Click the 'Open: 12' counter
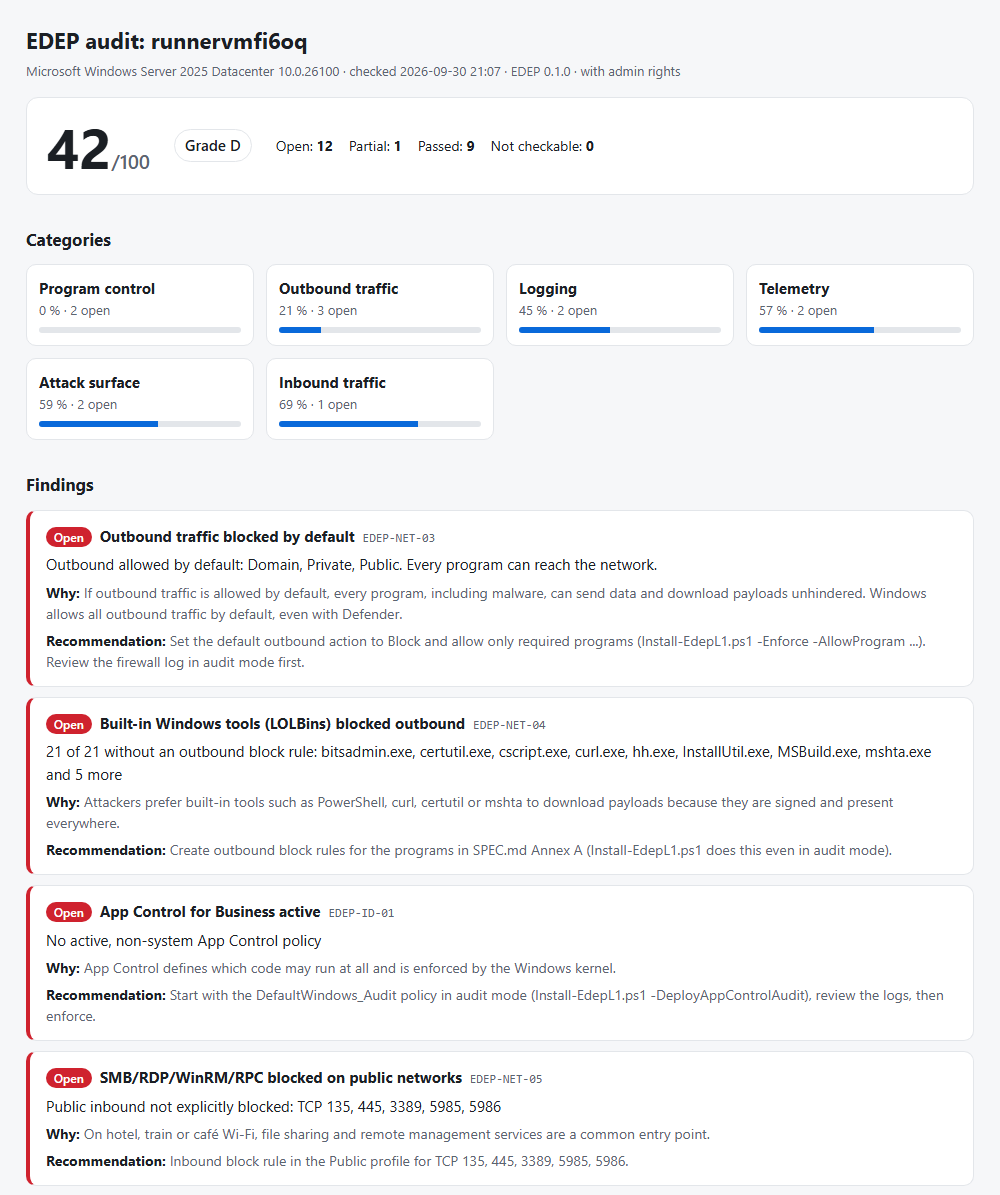The width and height of the screenshot is (1000, 1195). point(304,146)
